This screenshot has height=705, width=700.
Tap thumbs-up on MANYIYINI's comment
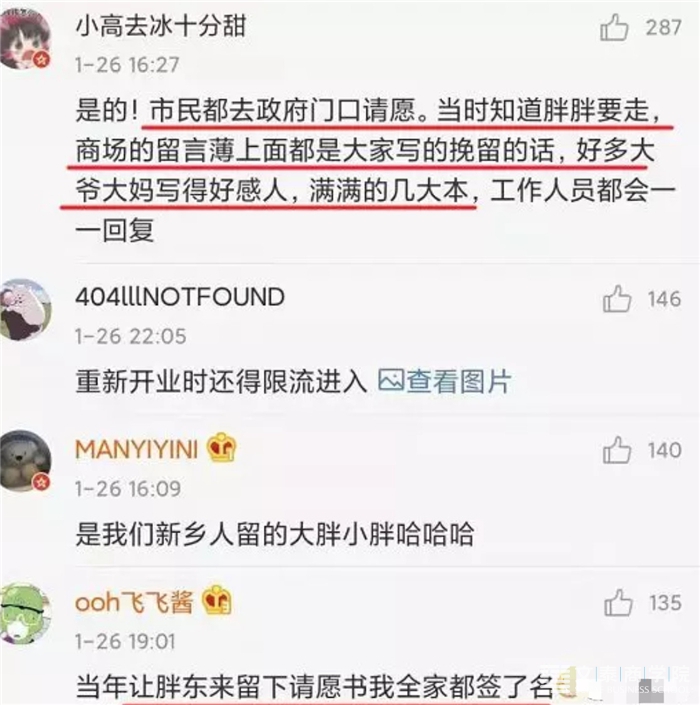point(617,450)
